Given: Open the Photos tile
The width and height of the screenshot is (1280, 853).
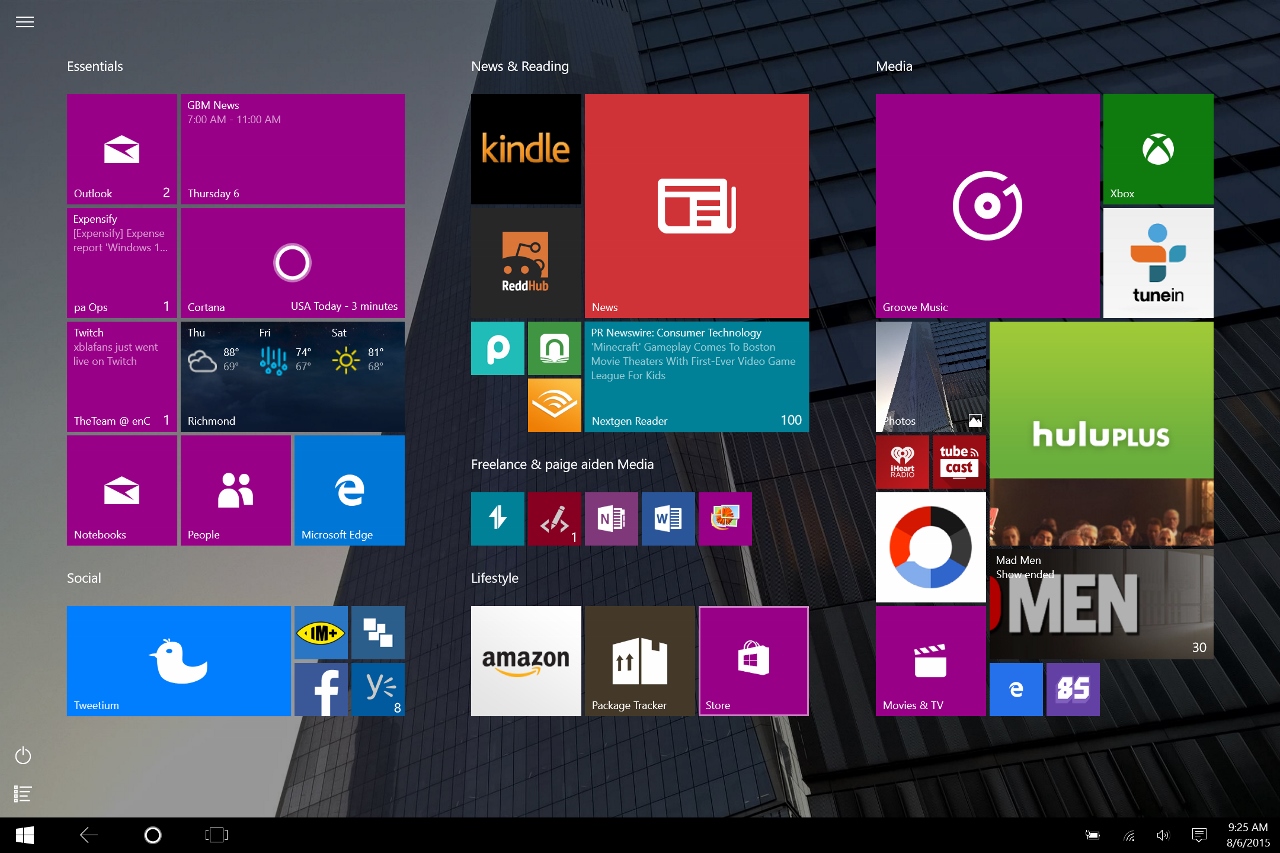Looking at the screenshot, I should [931, 377].
